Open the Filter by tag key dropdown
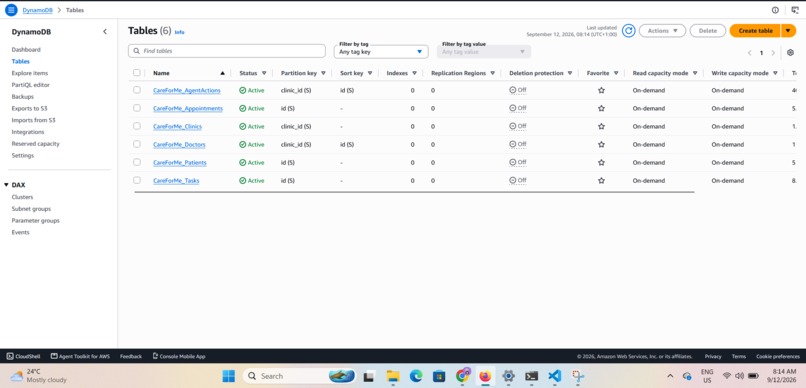Screen dimensions: 806x388 [x=381, y=51]
